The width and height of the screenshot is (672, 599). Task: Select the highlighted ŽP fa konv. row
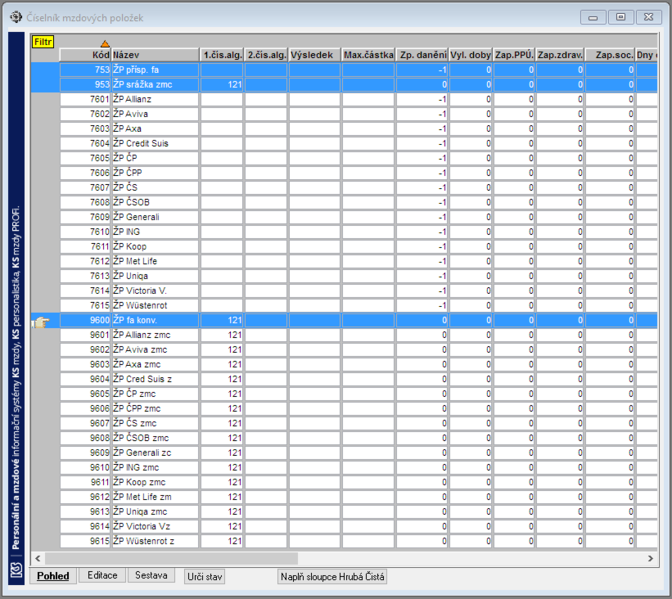[344, 320]
